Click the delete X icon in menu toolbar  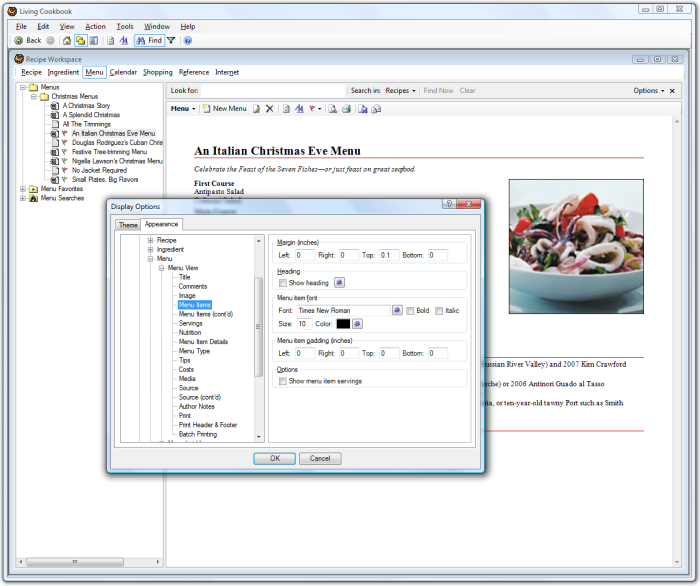(x=270, y=108)
